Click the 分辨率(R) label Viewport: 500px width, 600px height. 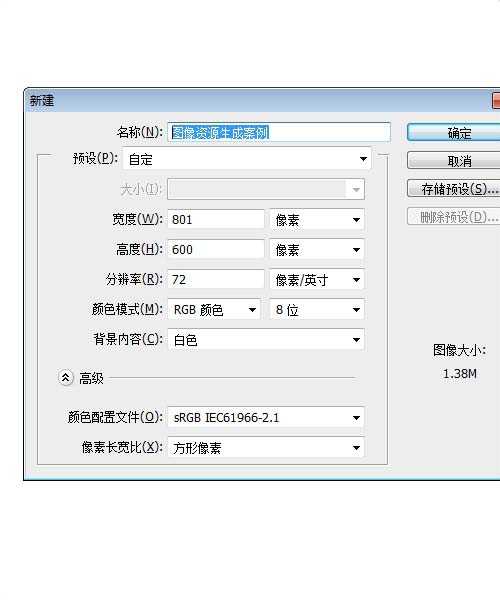pos(134,279)
